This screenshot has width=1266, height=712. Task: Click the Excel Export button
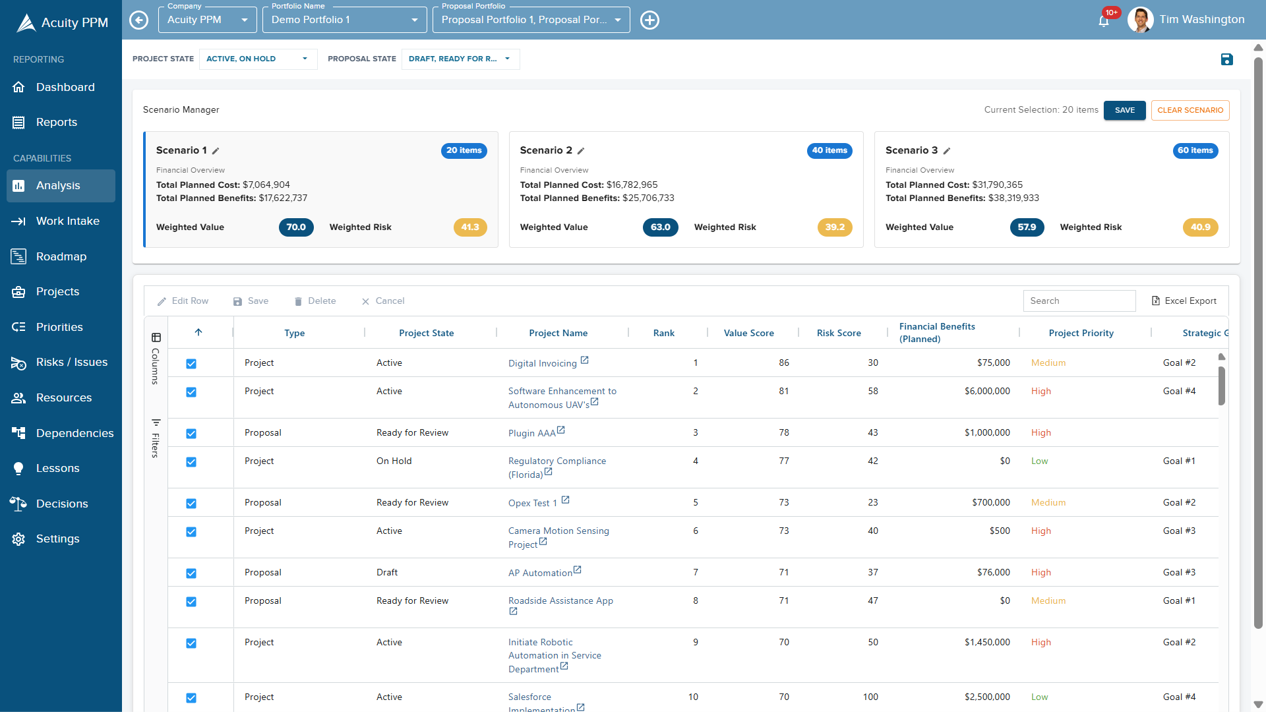point(1184,301)
